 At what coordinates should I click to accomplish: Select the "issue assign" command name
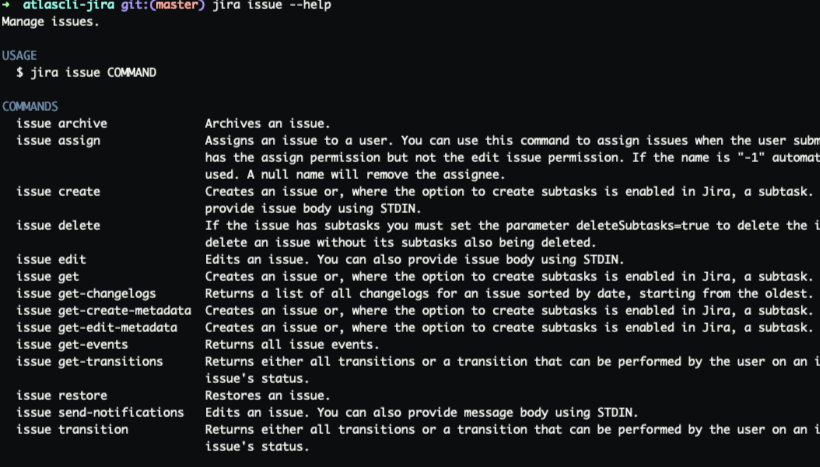58,141
